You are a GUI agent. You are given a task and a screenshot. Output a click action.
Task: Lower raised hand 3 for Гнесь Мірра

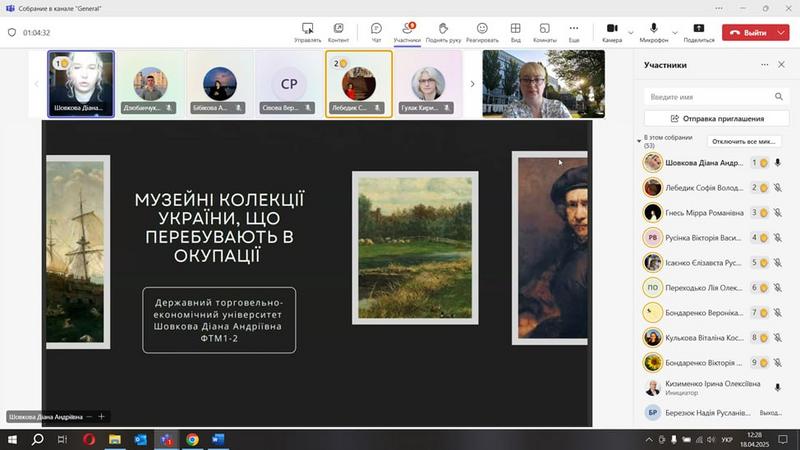coord(759,213)
